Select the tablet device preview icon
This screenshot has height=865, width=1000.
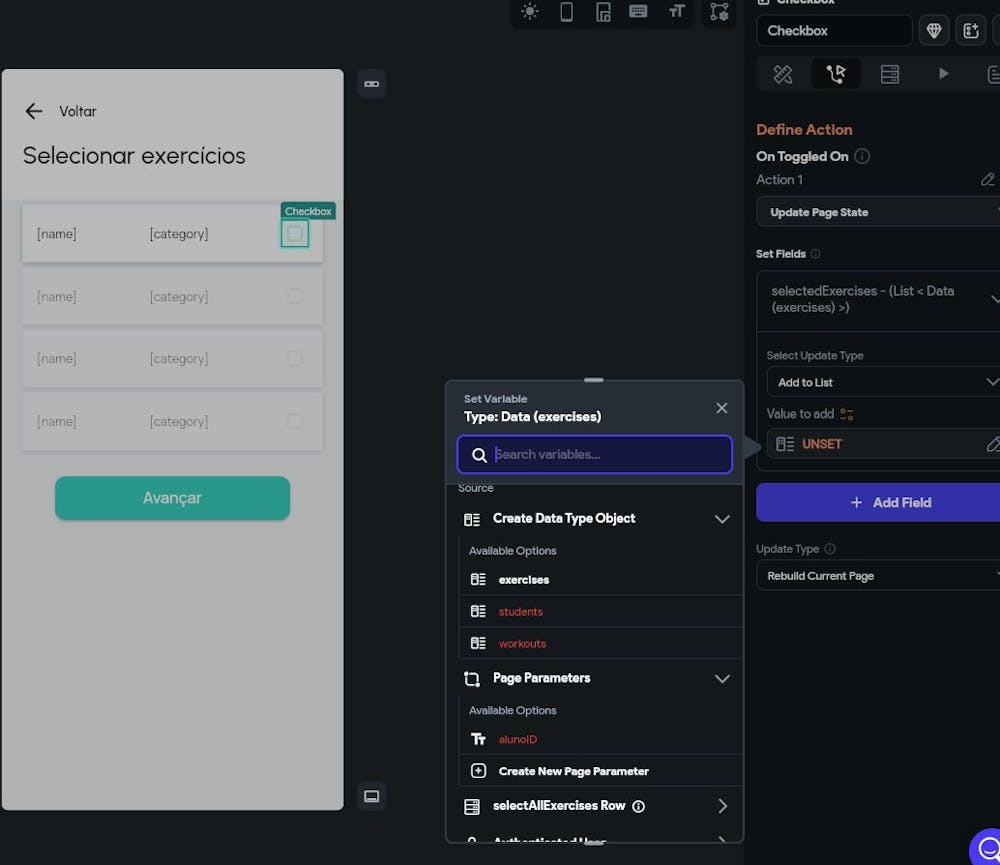[x=603, y=11]
